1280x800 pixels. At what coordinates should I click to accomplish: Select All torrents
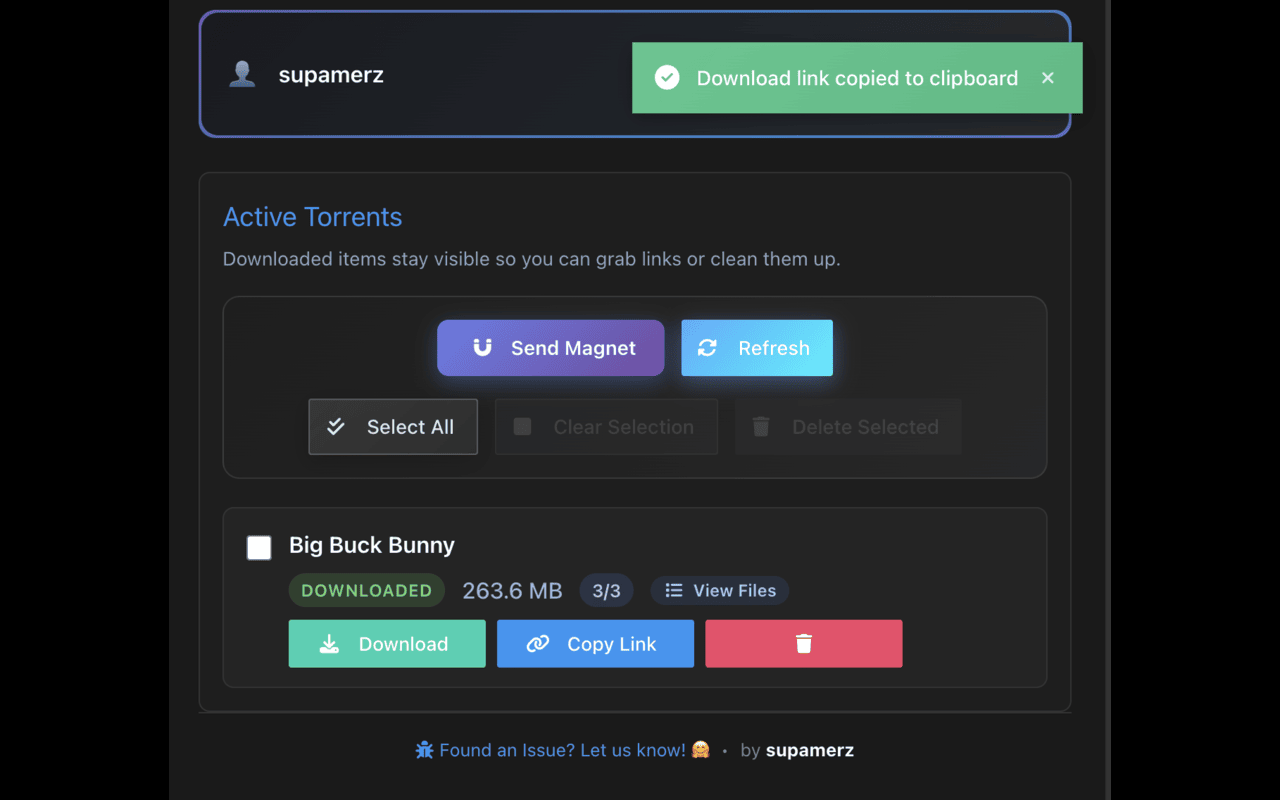(393, 427)
